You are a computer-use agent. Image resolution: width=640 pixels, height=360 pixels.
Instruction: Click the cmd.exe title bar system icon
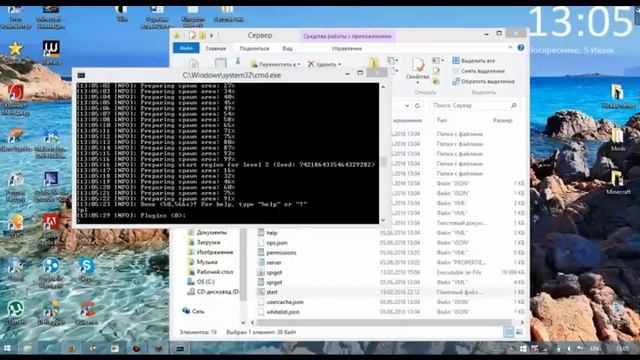tap(81, 75)
